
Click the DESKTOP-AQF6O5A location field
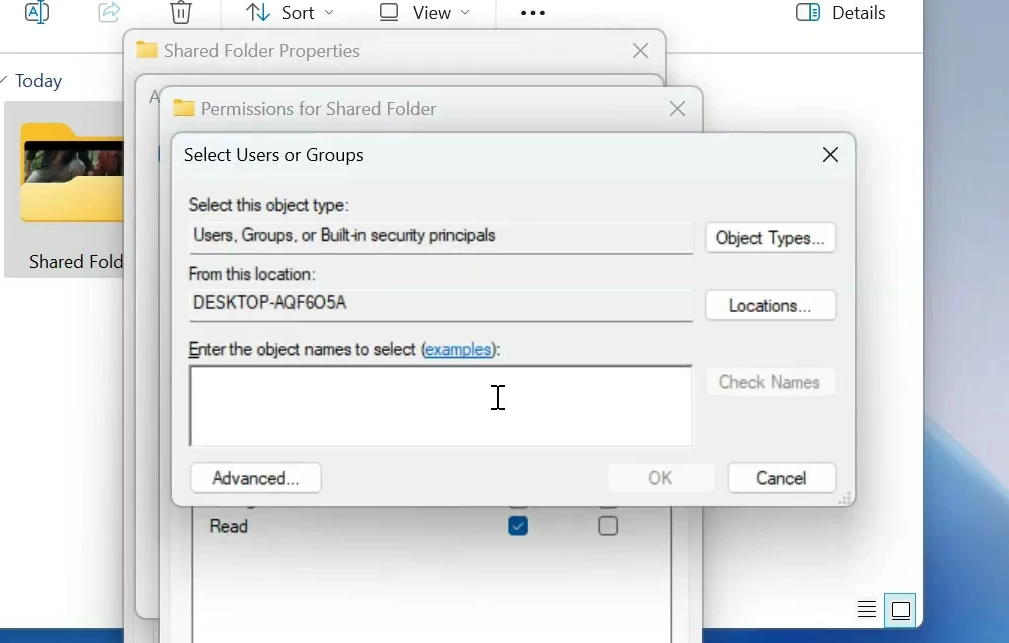[x=441, y=303]
